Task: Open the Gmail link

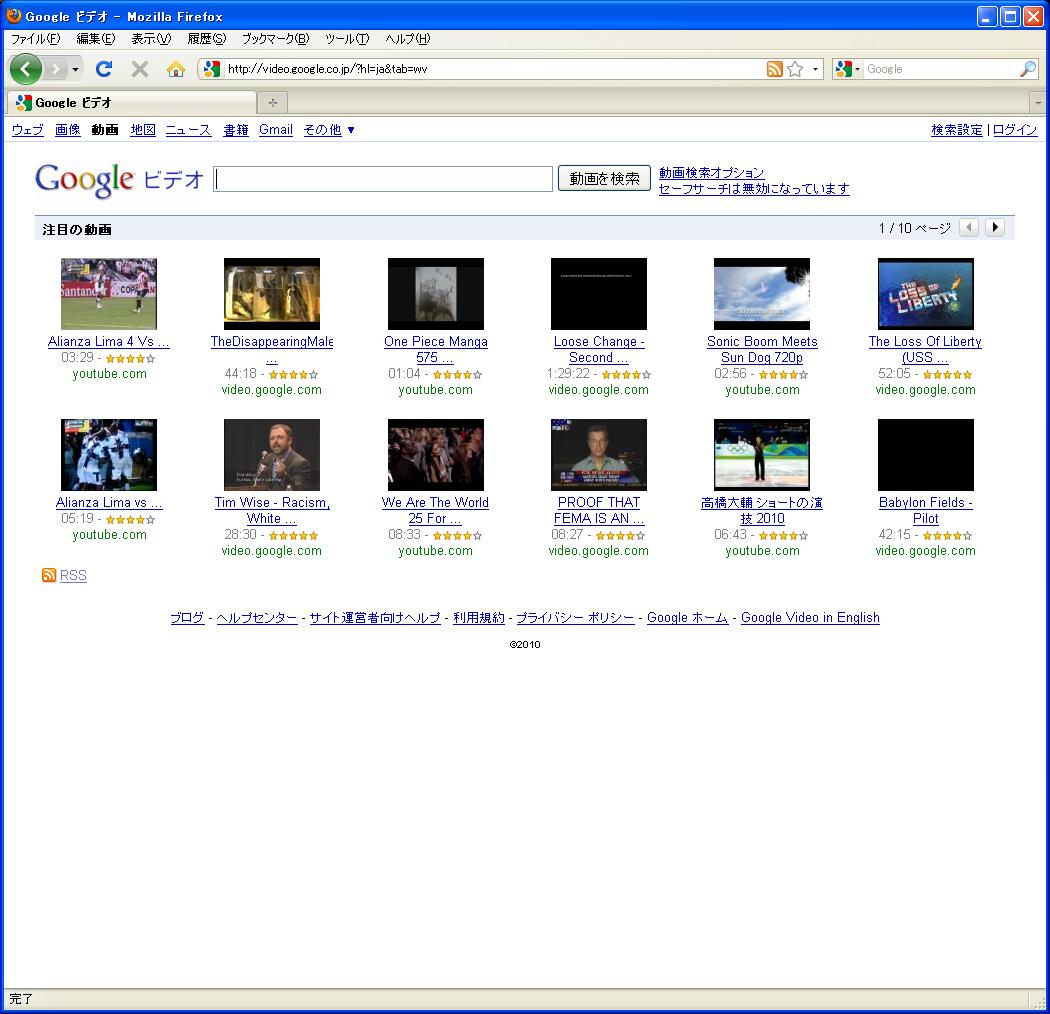Action: tap(276, 130)
